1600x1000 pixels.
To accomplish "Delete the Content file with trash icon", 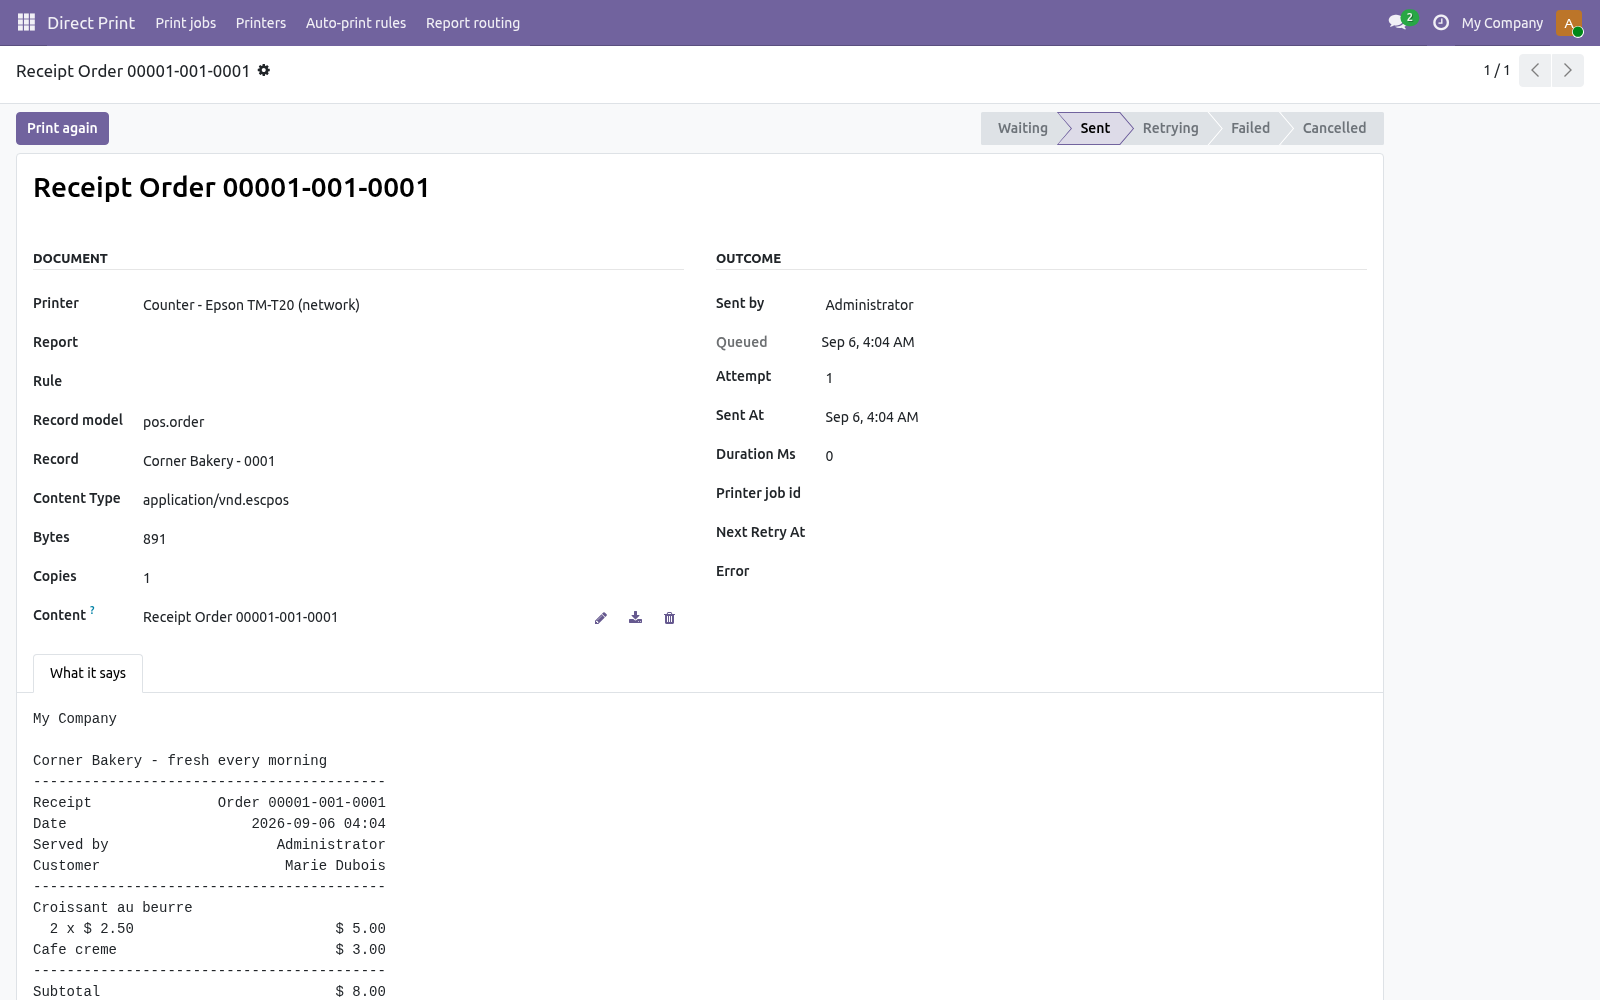I will point(669,618).
